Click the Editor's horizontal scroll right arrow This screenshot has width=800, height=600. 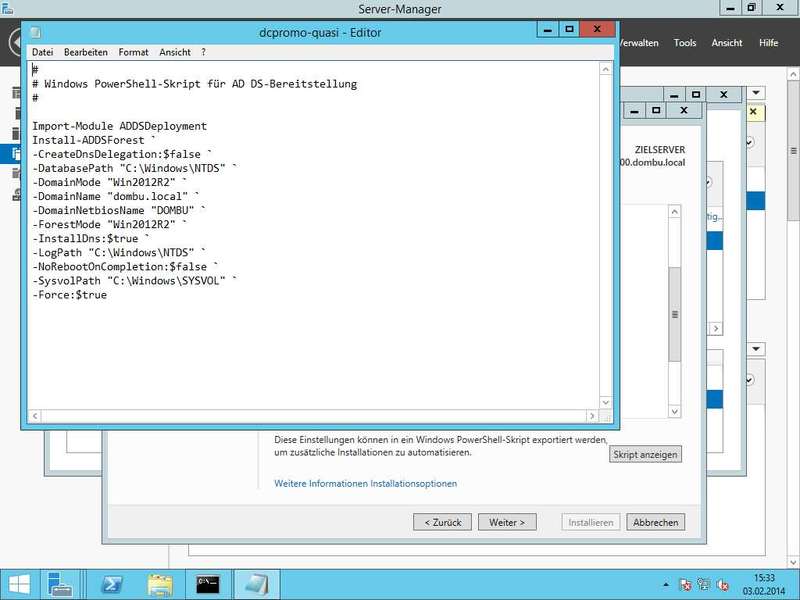click(x=592, y=416)
